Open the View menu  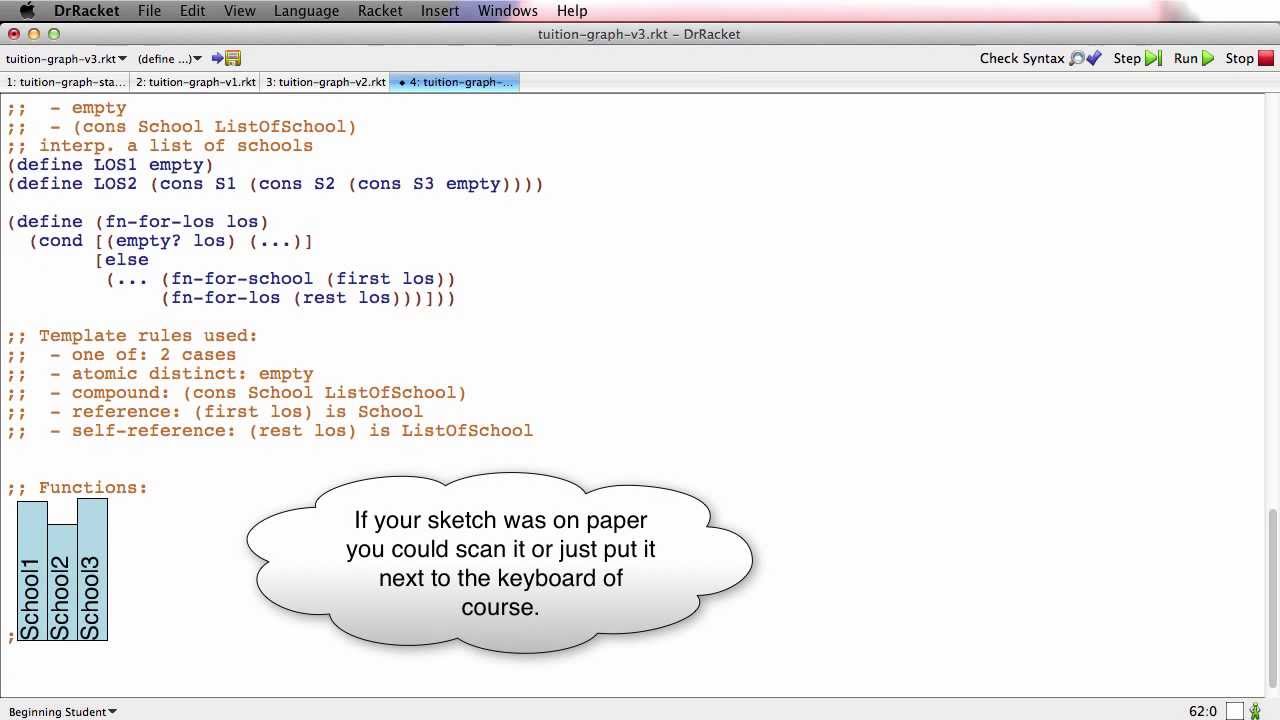[240, 11]
